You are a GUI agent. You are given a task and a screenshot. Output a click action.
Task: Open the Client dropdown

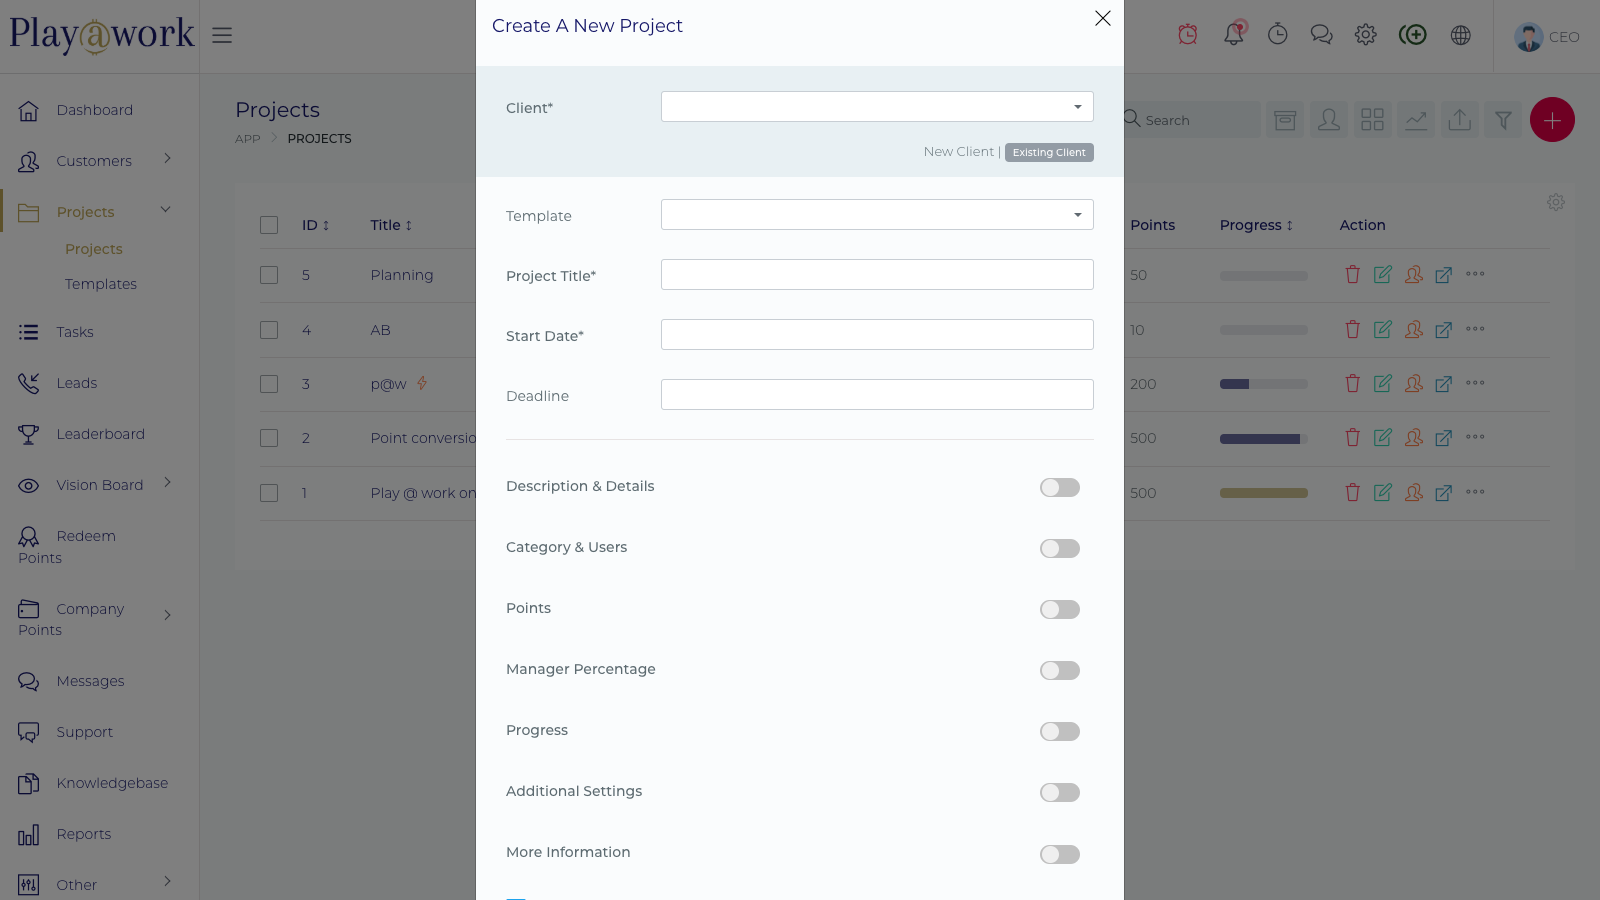click(x=876, y=107)
